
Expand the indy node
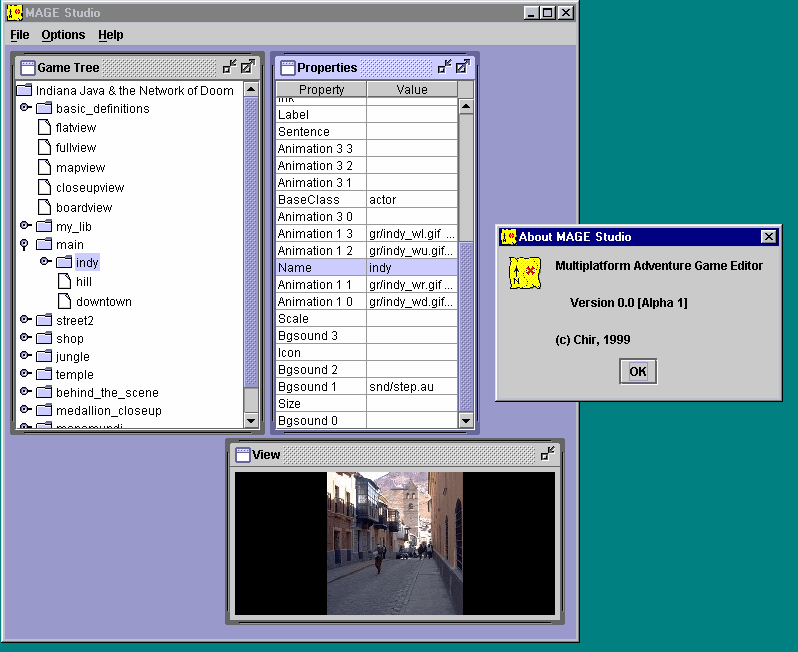pos(45,261)
